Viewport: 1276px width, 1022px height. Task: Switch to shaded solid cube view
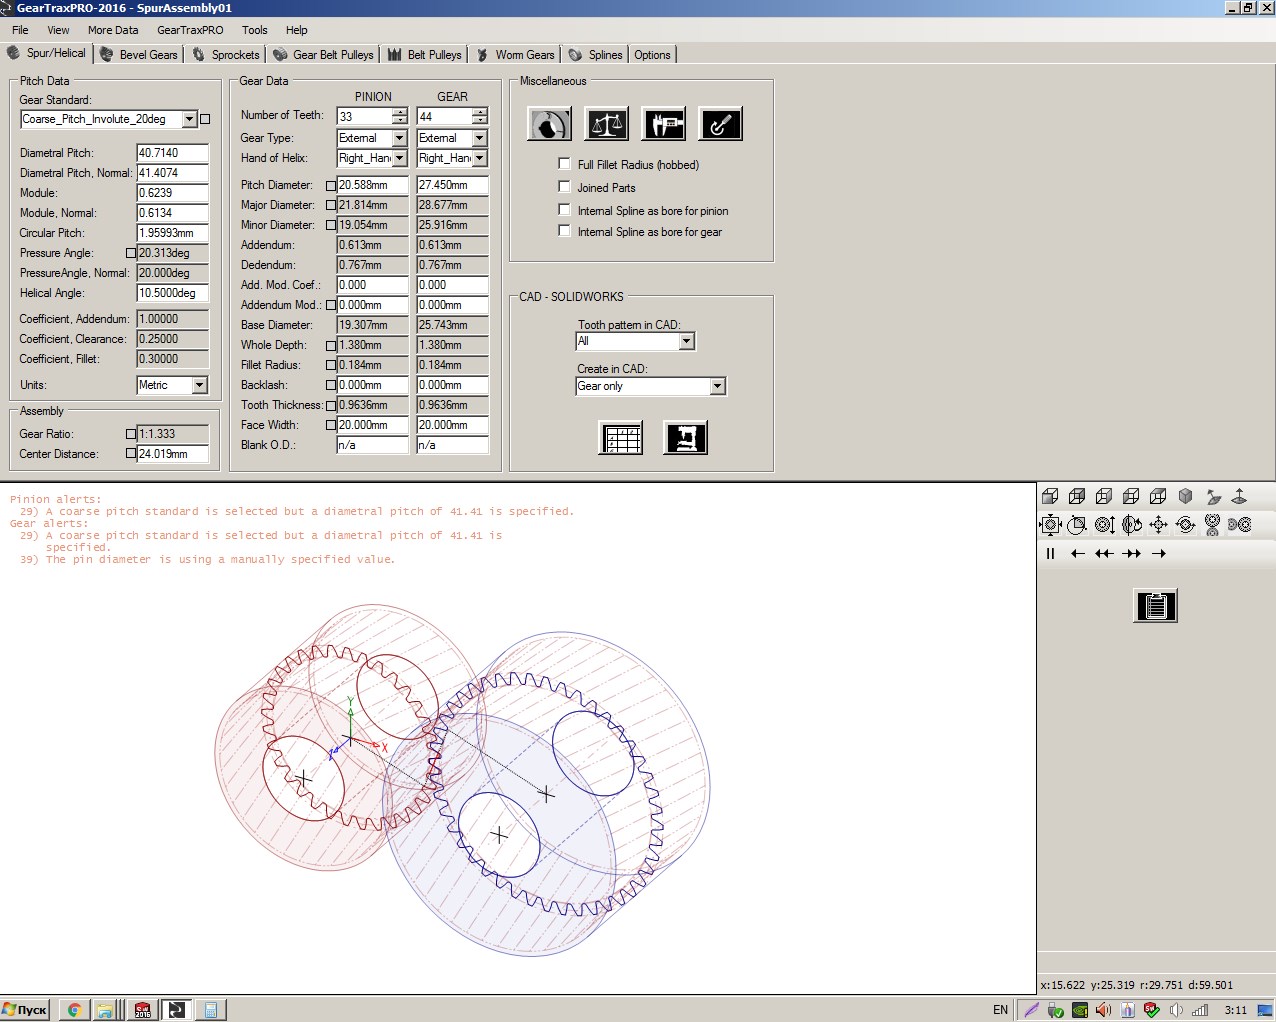click(1185, 496)
